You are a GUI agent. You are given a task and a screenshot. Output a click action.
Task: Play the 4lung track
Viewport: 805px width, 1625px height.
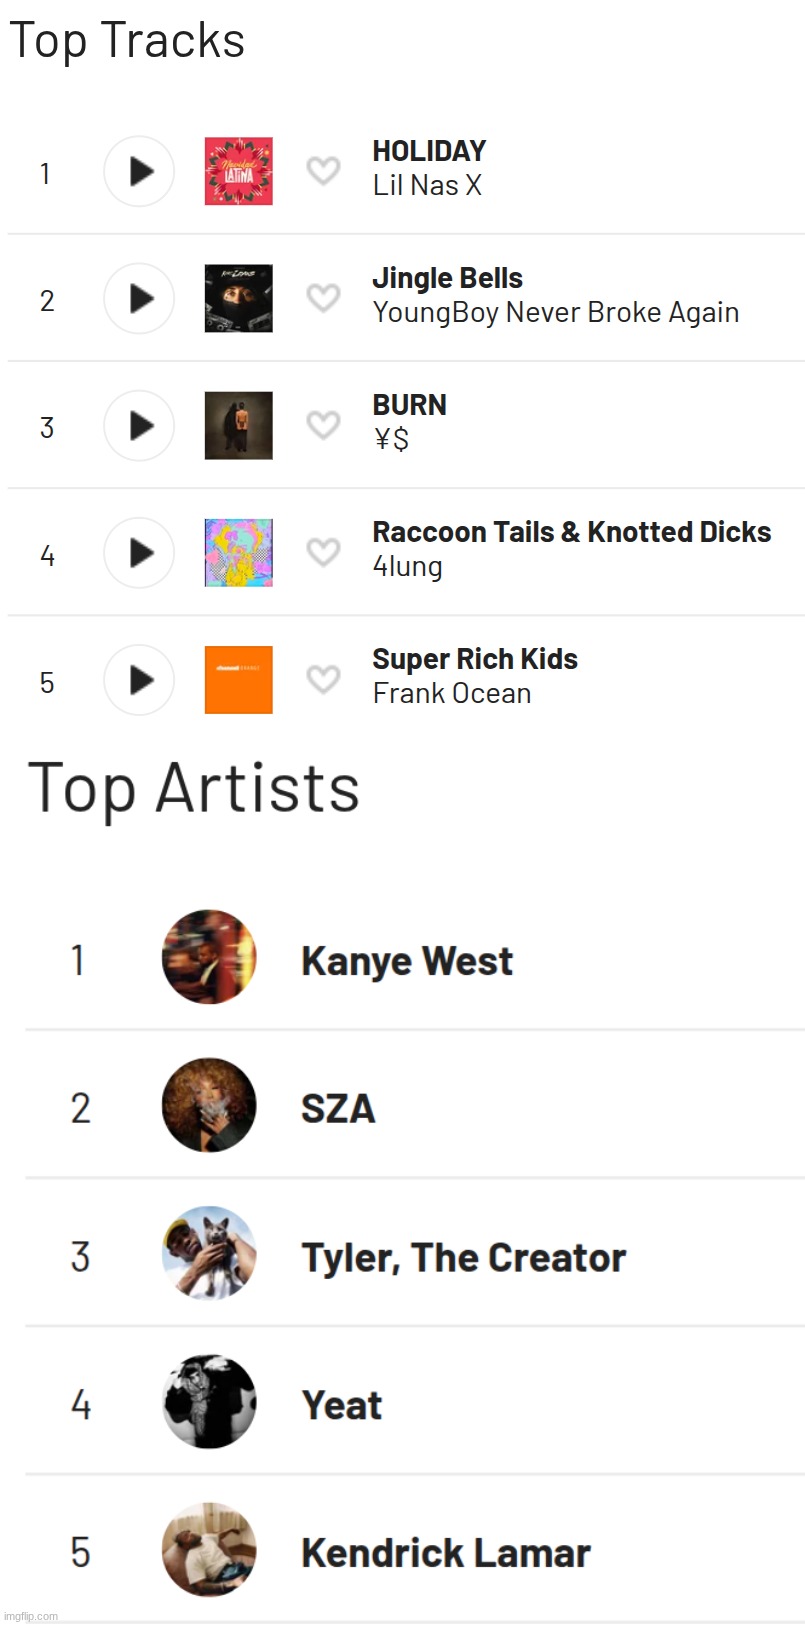(140, 553)
